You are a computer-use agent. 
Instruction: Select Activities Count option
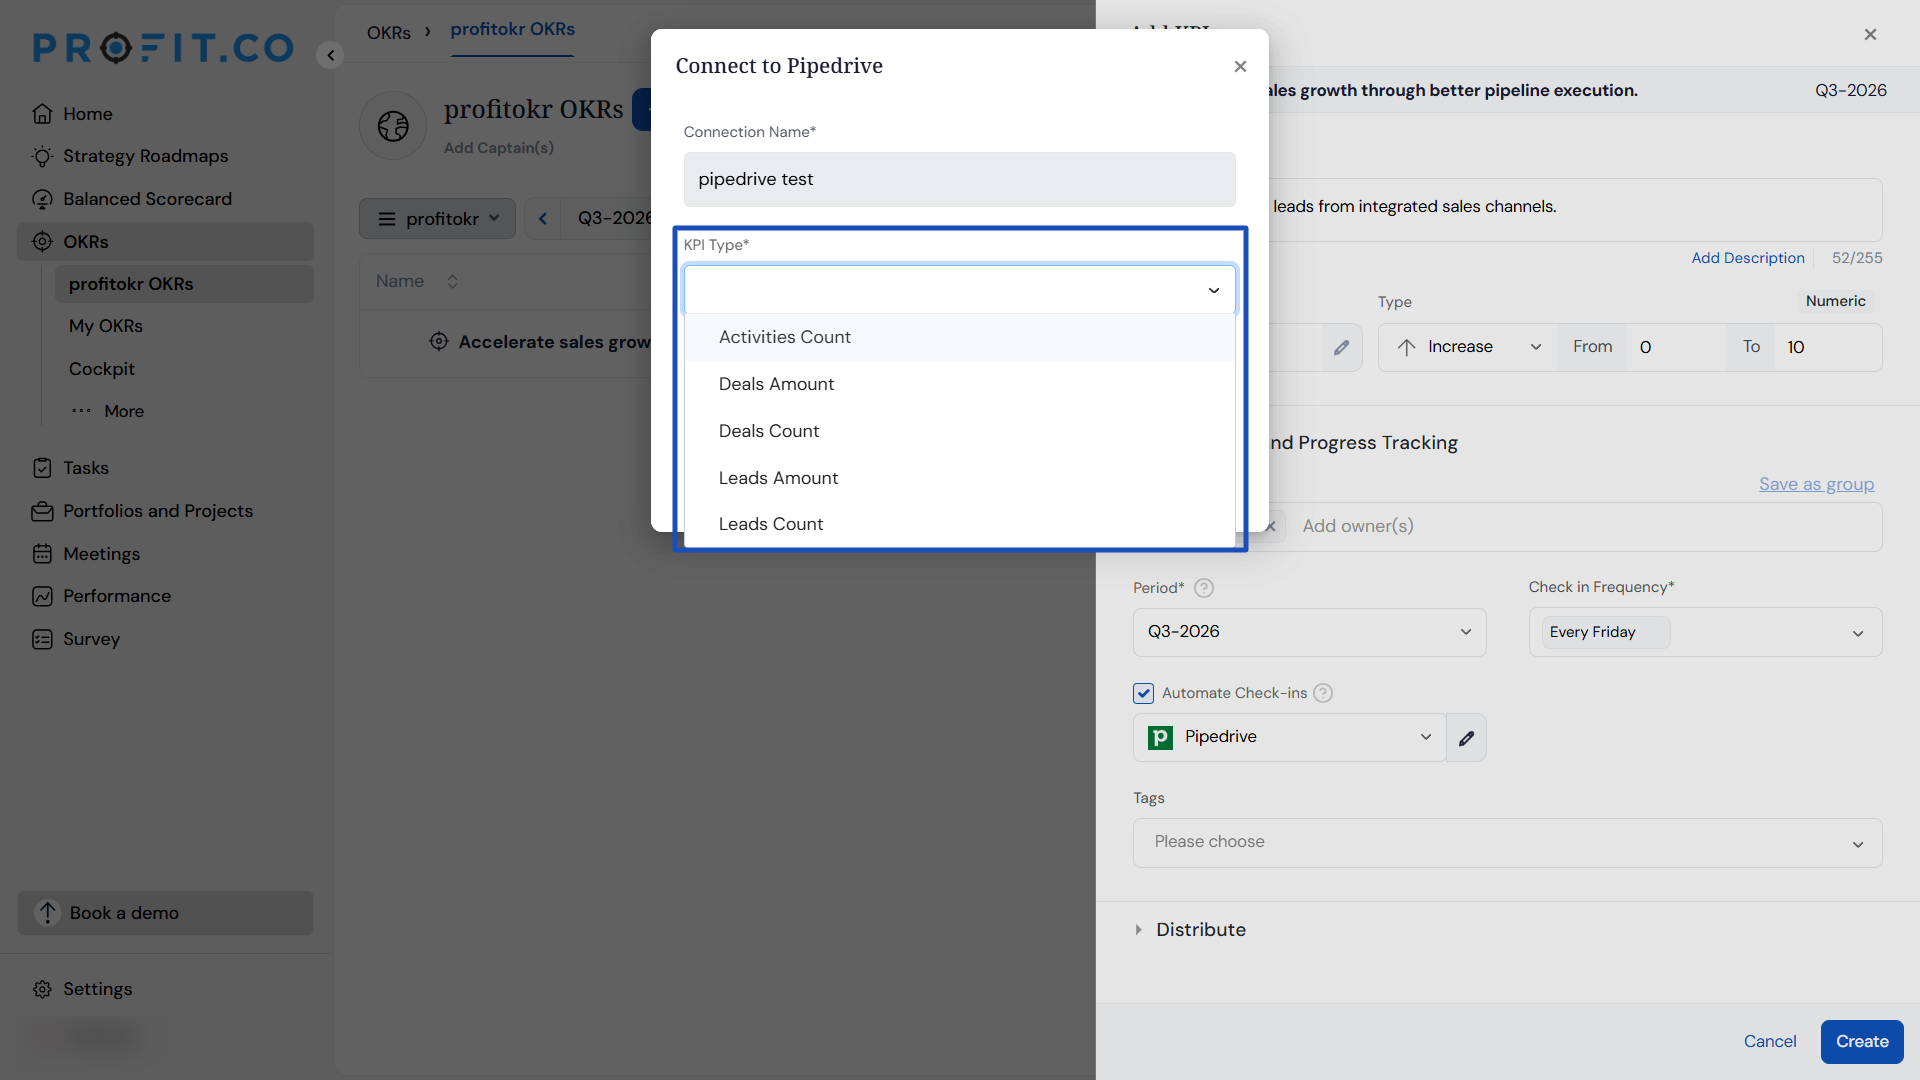click(x=960, y=337)
